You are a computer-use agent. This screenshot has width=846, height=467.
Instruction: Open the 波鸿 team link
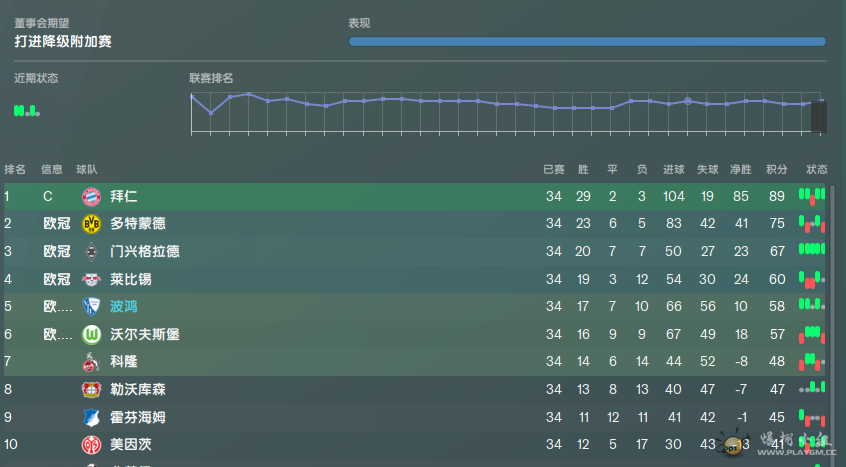coord(124,307)
